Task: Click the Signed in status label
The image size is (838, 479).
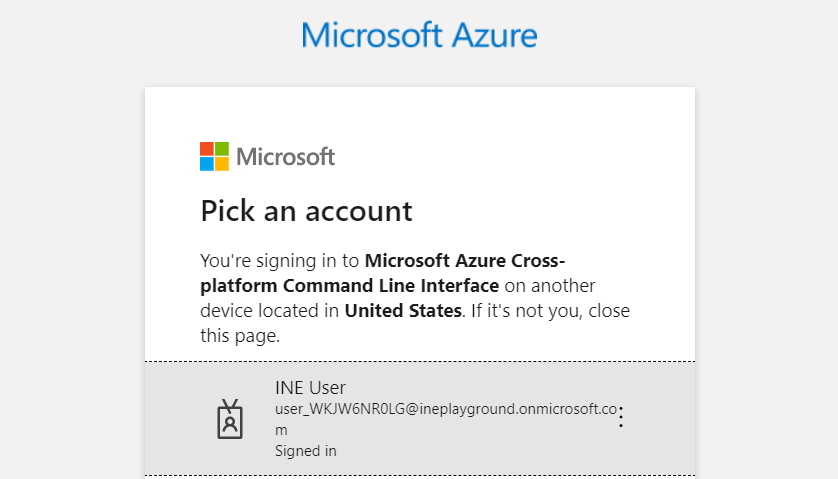Action: click(x=305, y=451)
